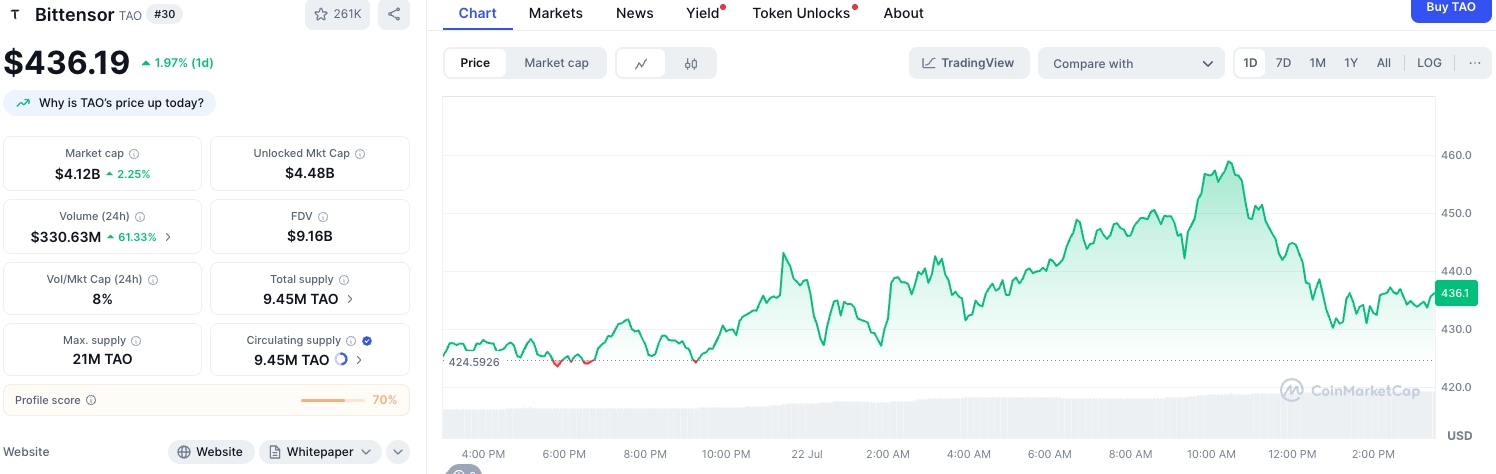Toggle the LOG scale on the chart
Screen dimensions: 1496x474
1429,63
